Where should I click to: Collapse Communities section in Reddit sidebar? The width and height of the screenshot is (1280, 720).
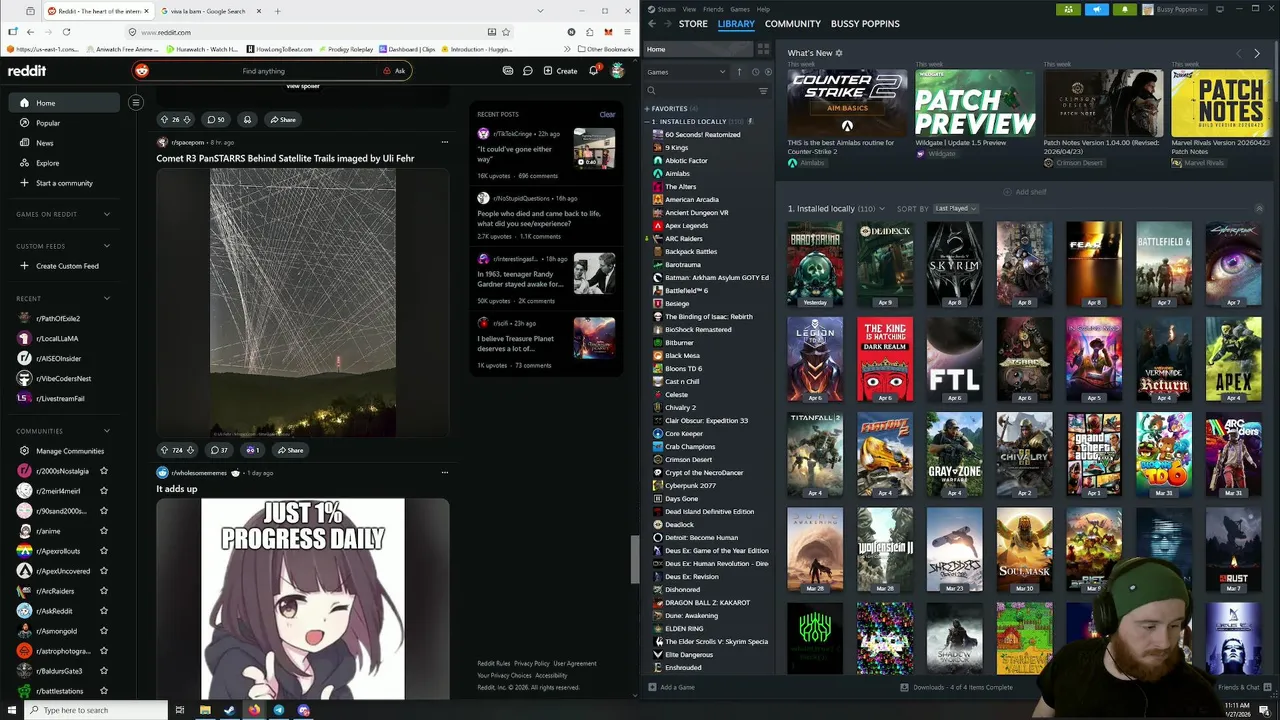(x=106, y=431)
